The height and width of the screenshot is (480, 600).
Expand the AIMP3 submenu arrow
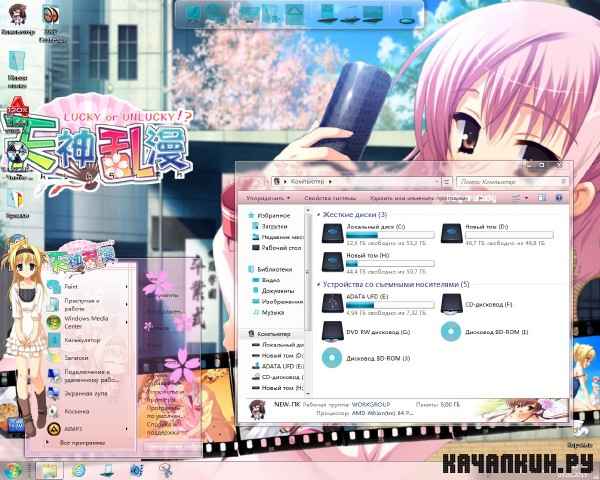coord(127,429)
